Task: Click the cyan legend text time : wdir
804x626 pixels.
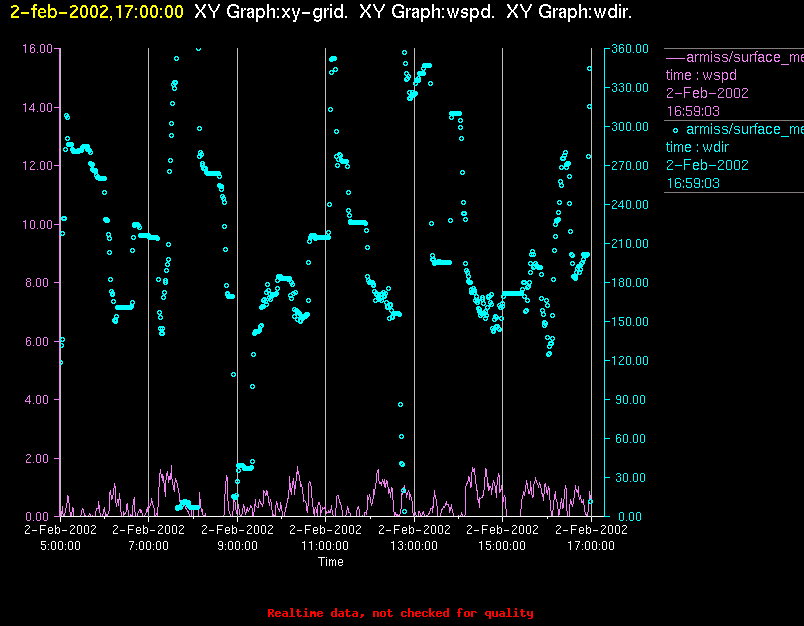Action: point(697,147)
